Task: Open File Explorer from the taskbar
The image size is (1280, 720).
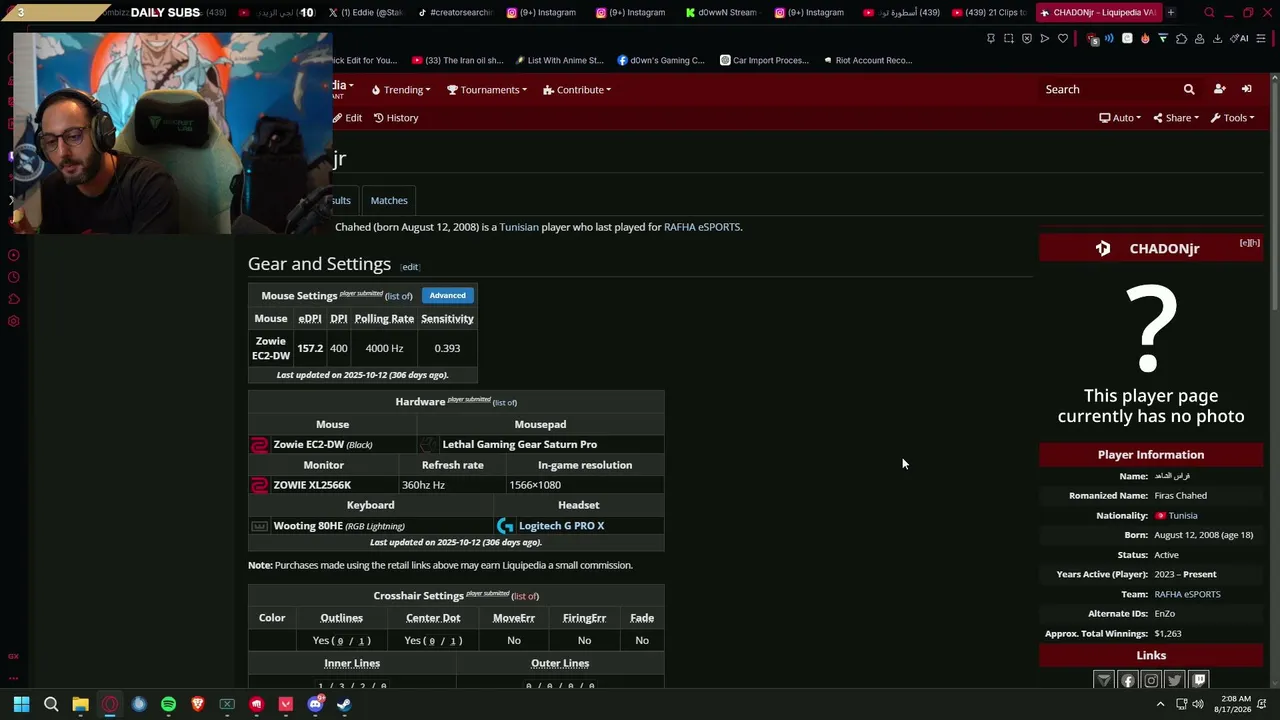Action: 80,704
